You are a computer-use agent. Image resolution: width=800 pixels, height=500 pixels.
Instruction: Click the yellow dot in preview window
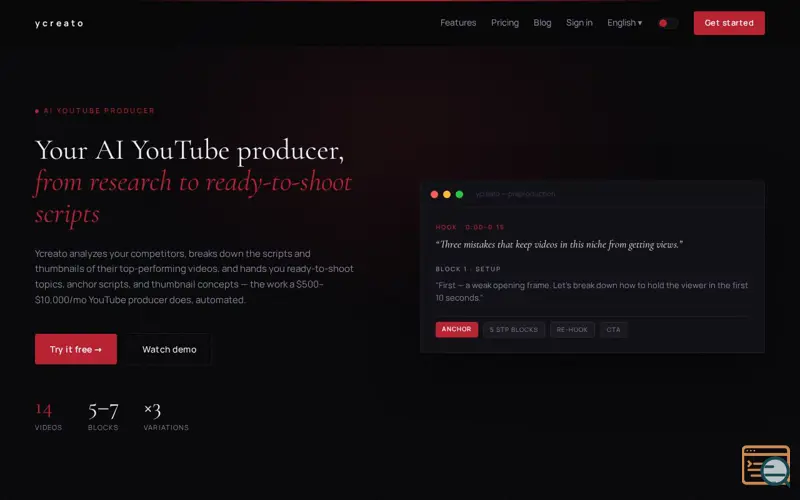click(446, 194)
